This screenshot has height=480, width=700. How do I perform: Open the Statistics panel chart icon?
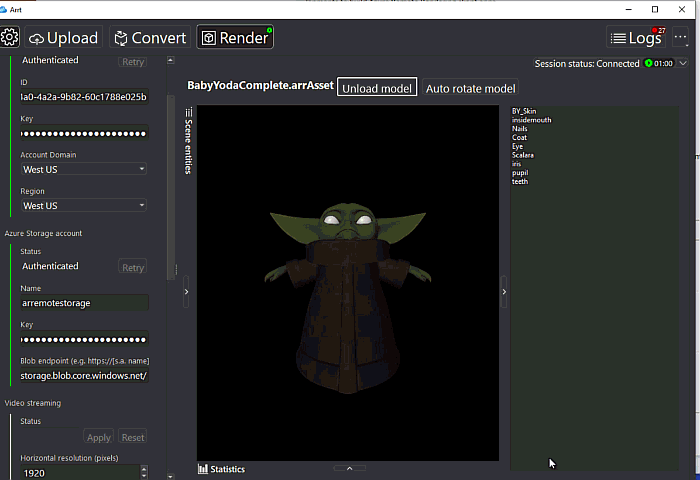click(203, 469)
